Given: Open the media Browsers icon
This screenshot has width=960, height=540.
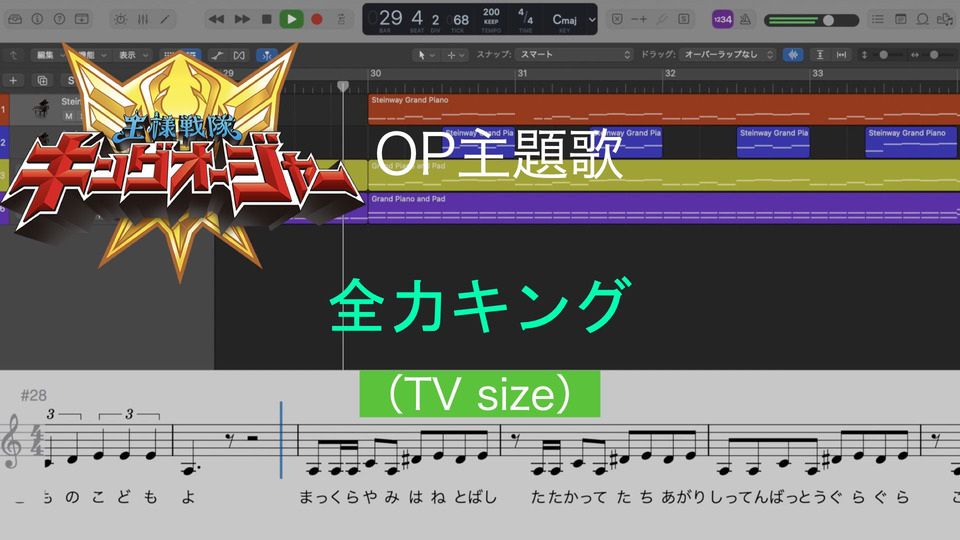Looking at the screenshot, I should [x=945, y=19].
